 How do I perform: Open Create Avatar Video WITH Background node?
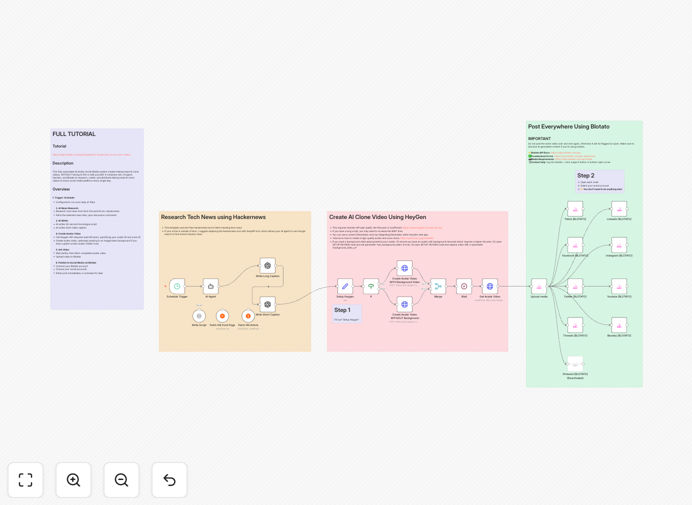pyautogui.click(x=404, y=268)
